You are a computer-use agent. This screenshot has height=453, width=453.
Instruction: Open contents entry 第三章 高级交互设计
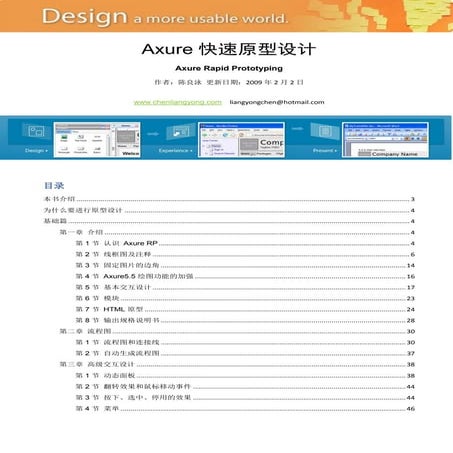point(237,364)
